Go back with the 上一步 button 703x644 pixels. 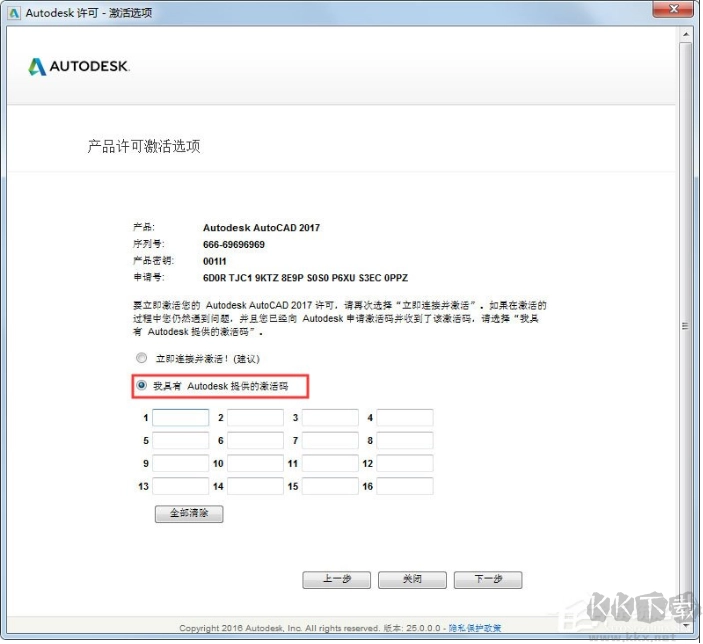(336, 580)
